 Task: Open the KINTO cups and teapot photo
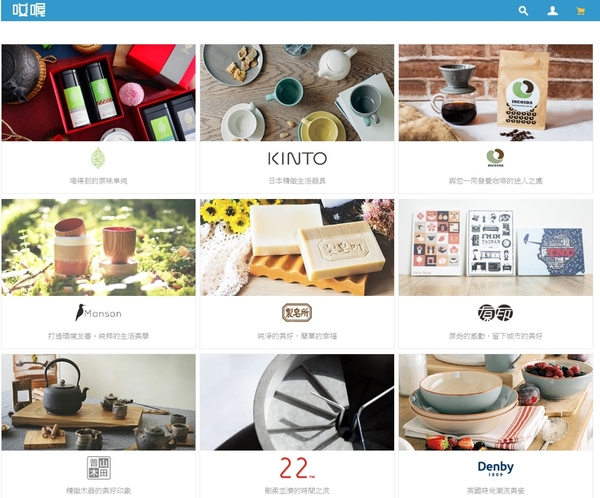pos(297,93)
